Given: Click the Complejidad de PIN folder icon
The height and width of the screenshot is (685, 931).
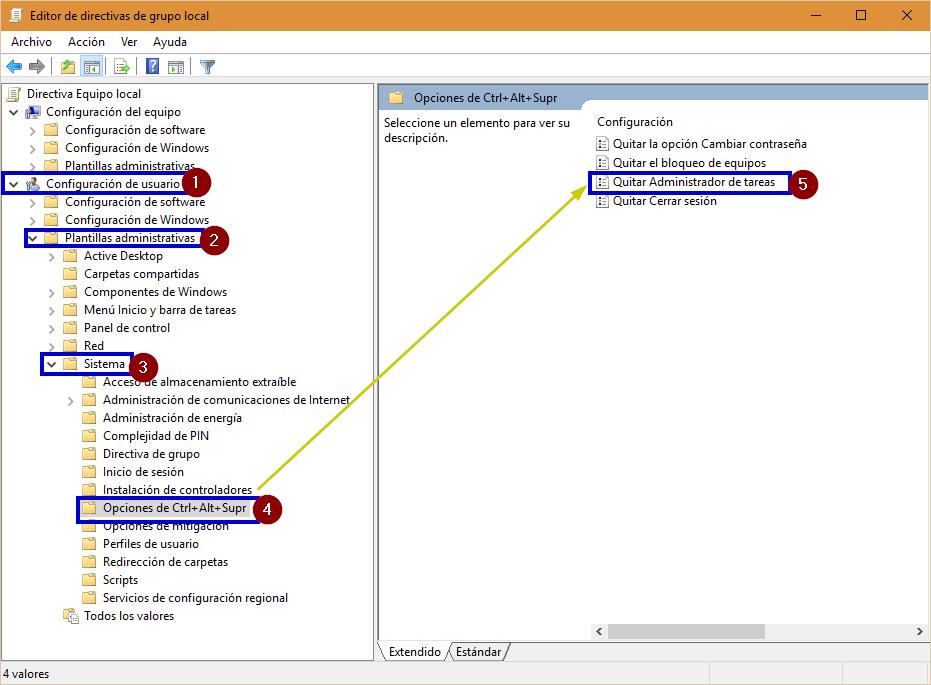Looking at the screenshot, I should click(x=89, y=436).
